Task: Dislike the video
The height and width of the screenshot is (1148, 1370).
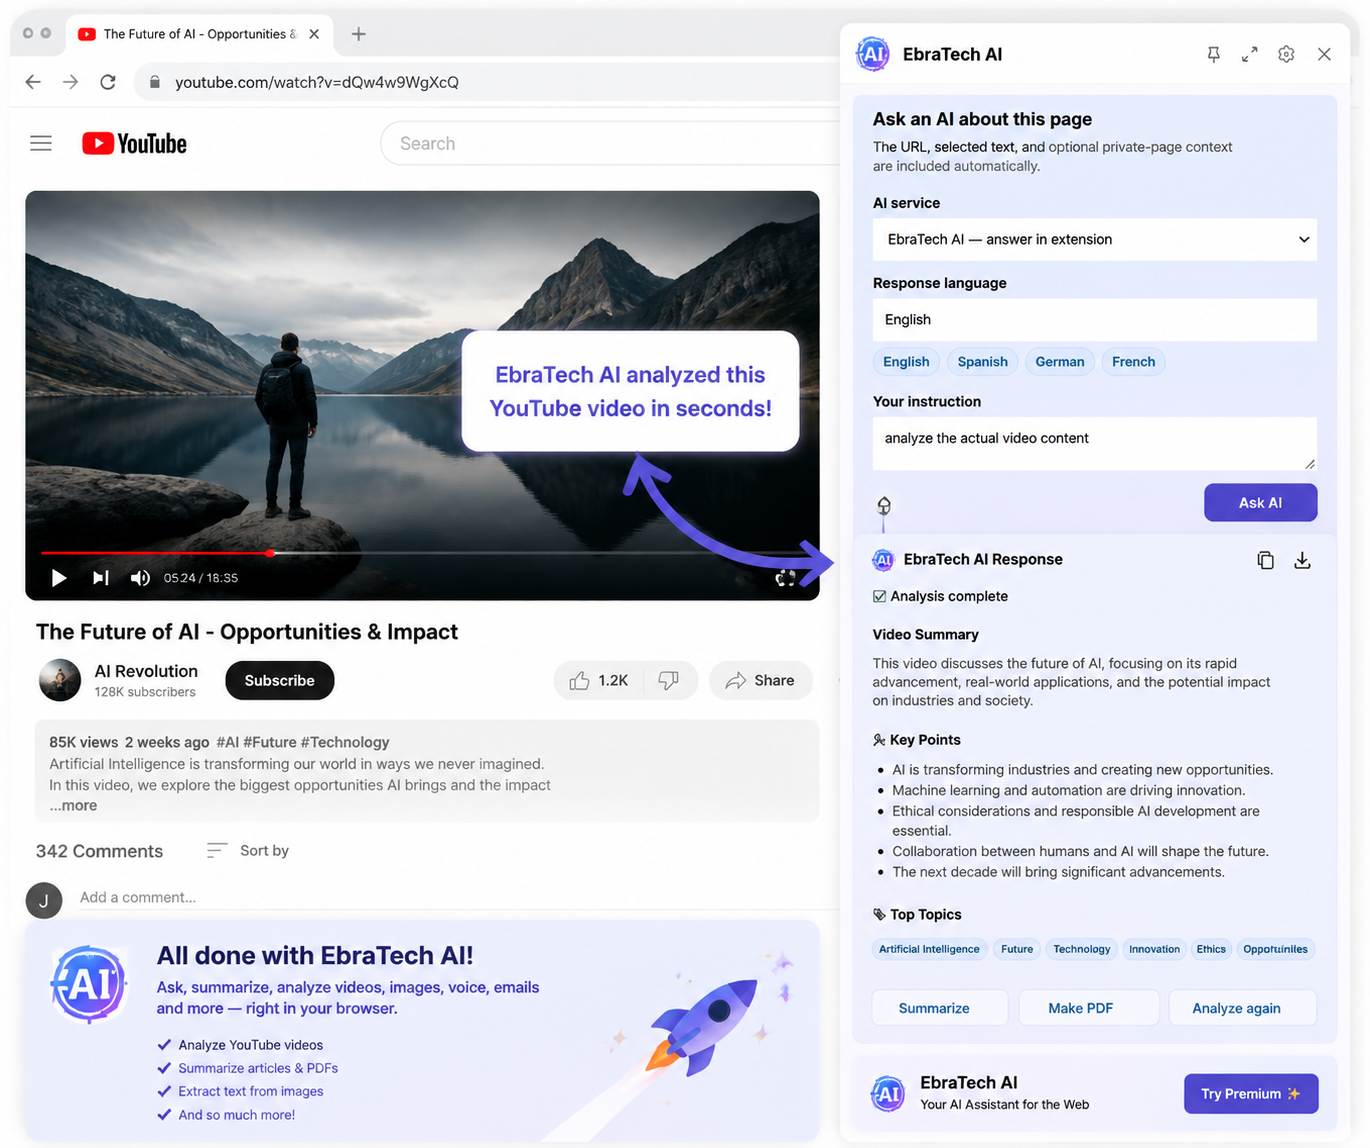Action: [x=669, y=681]
